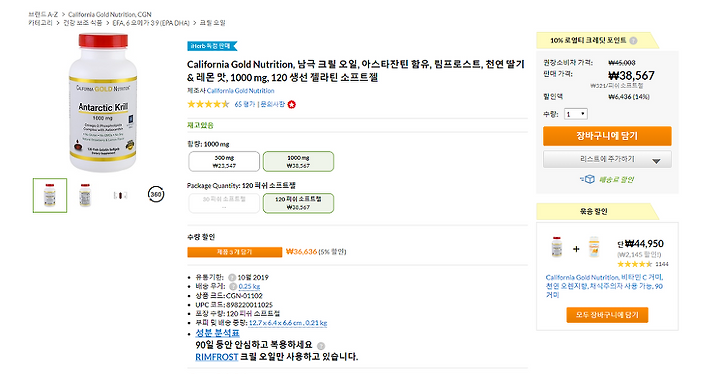Click the help icon after 90일 guarantee text

pyautogui.click(x=321, y=346)
